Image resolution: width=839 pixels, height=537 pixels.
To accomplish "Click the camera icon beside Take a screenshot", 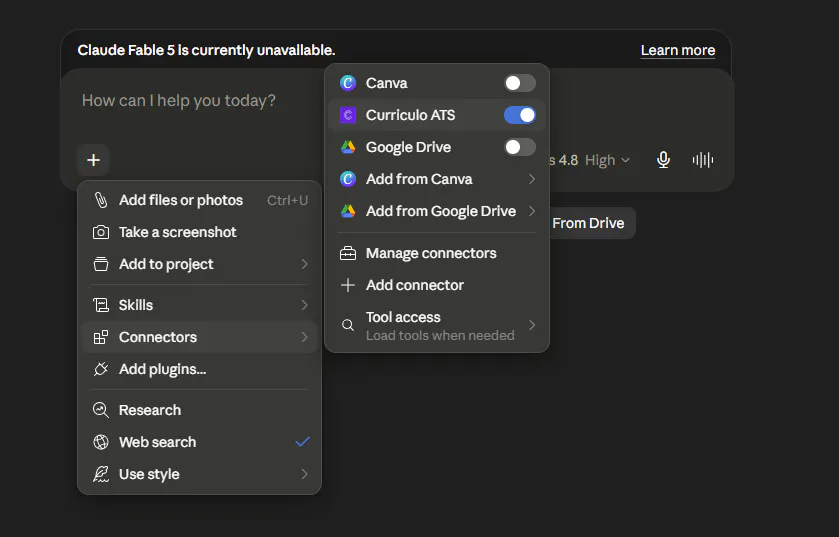I will point(101,232).
